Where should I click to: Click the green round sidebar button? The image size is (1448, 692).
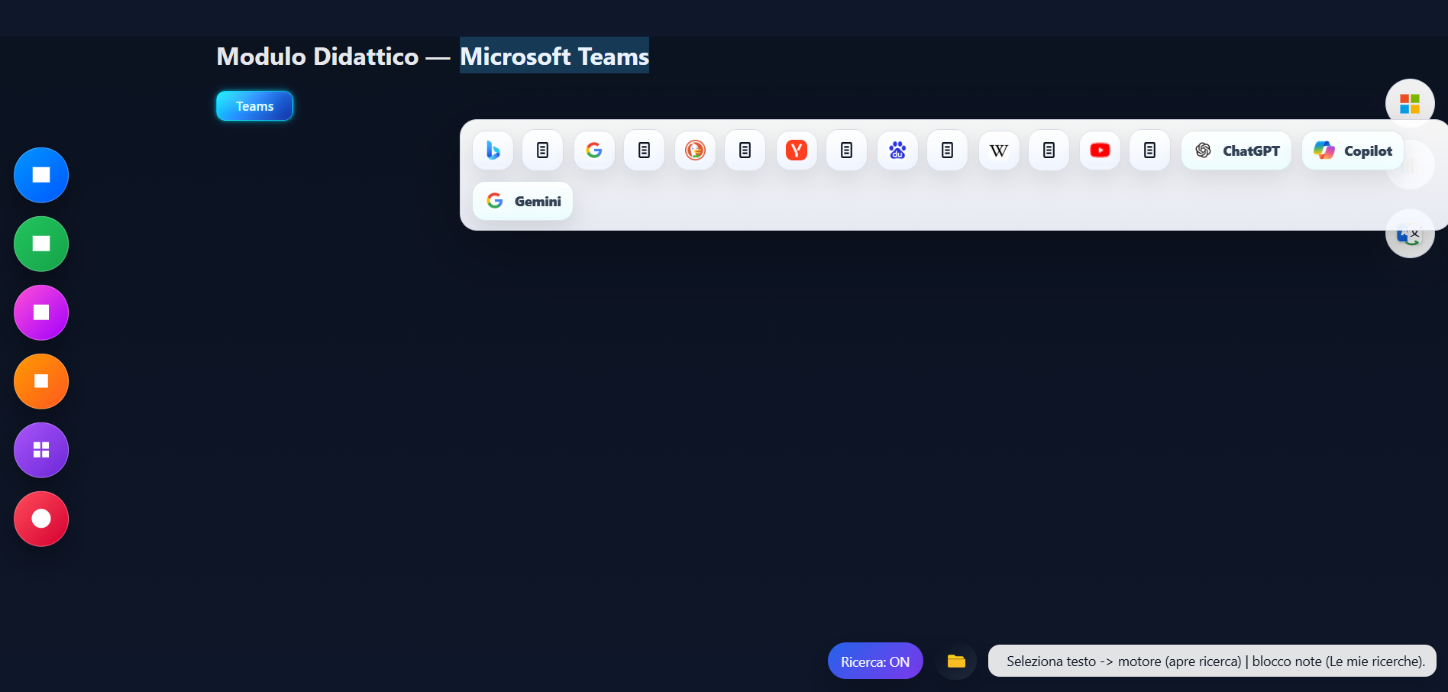(41, 244)
